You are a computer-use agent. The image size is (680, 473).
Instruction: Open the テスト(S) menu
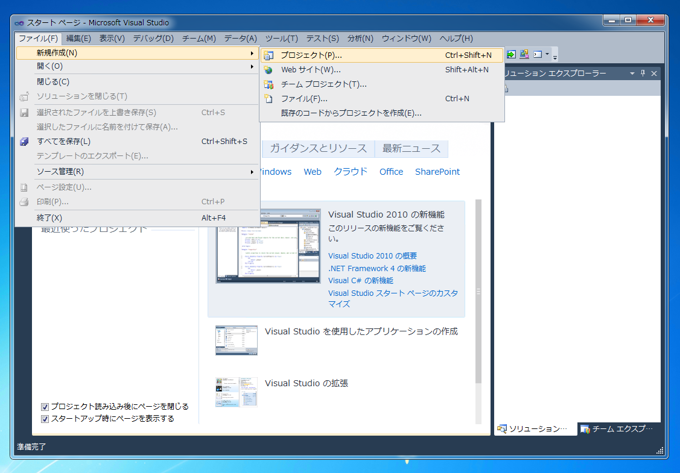click(x=323, y=39)
